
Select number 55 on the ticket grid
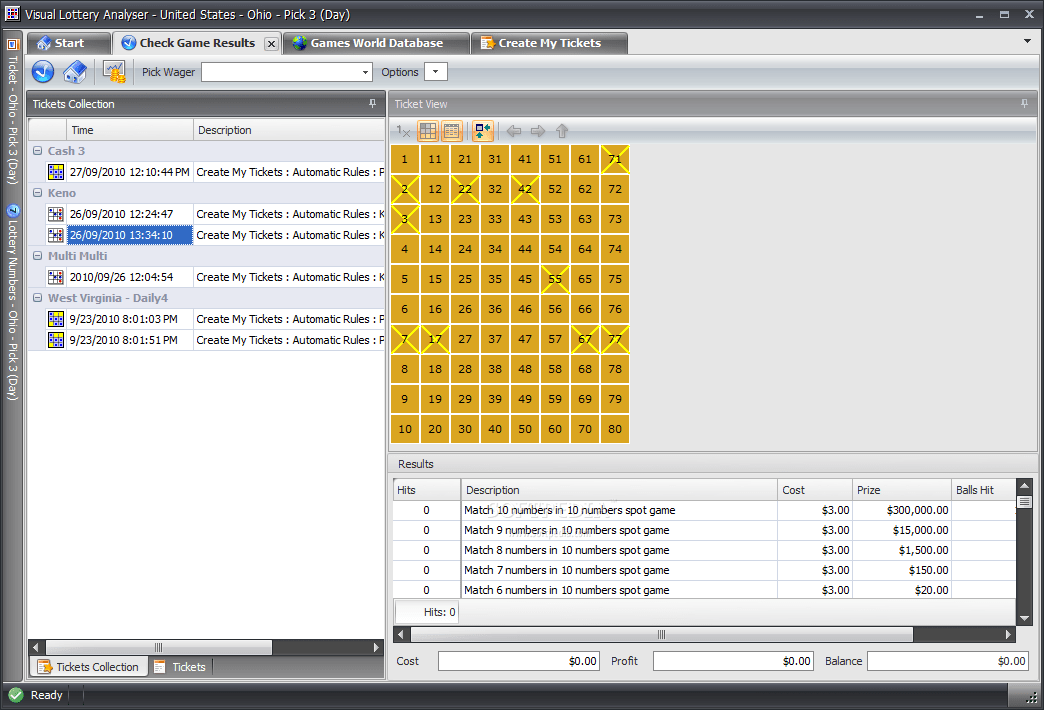click(x=555, y=280)
